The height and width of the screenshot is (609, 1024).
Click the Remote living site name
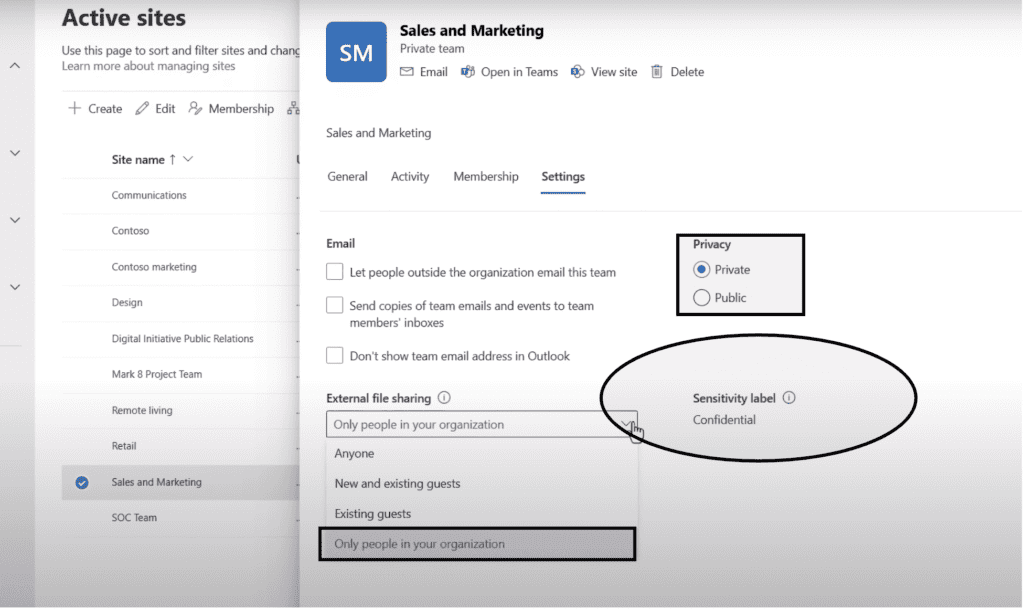pos(142,411)
